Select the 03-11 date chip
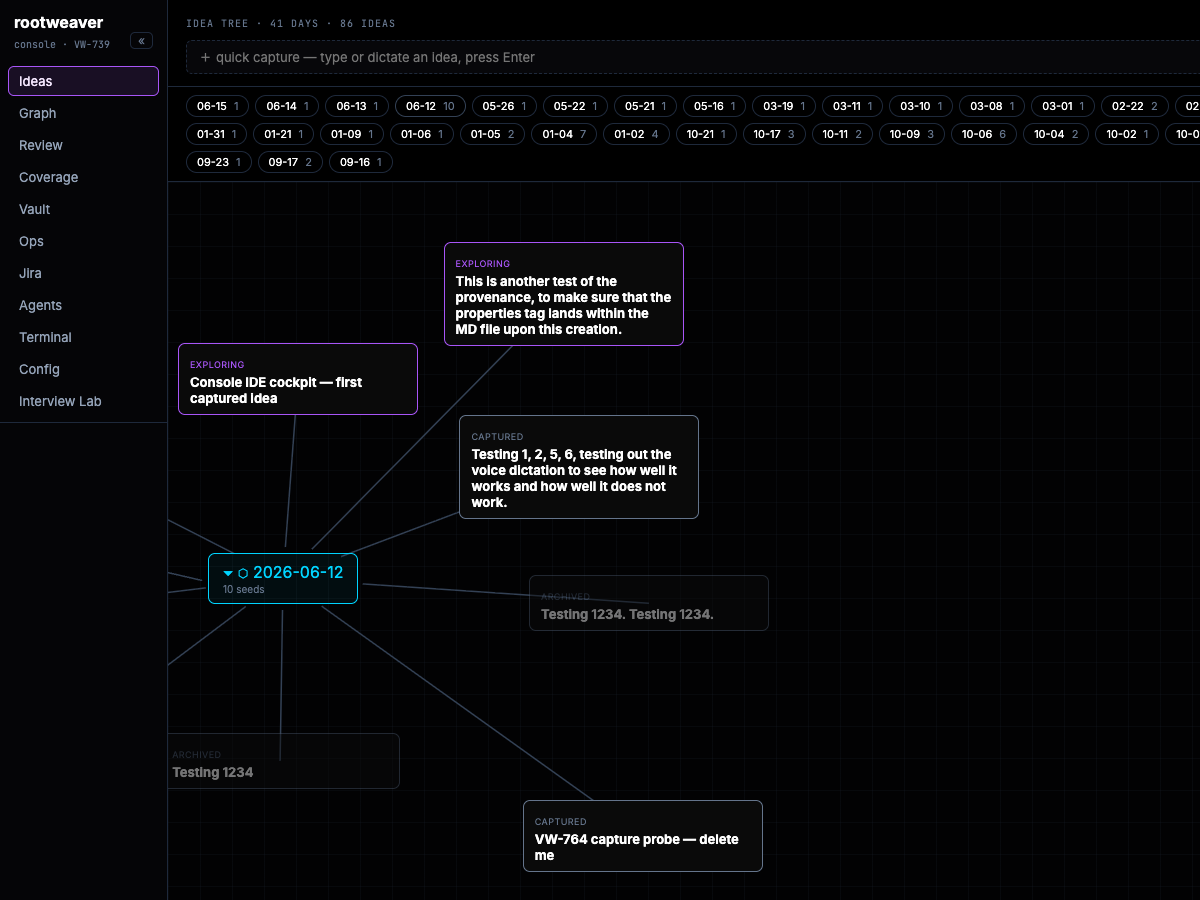 [853, 106]
